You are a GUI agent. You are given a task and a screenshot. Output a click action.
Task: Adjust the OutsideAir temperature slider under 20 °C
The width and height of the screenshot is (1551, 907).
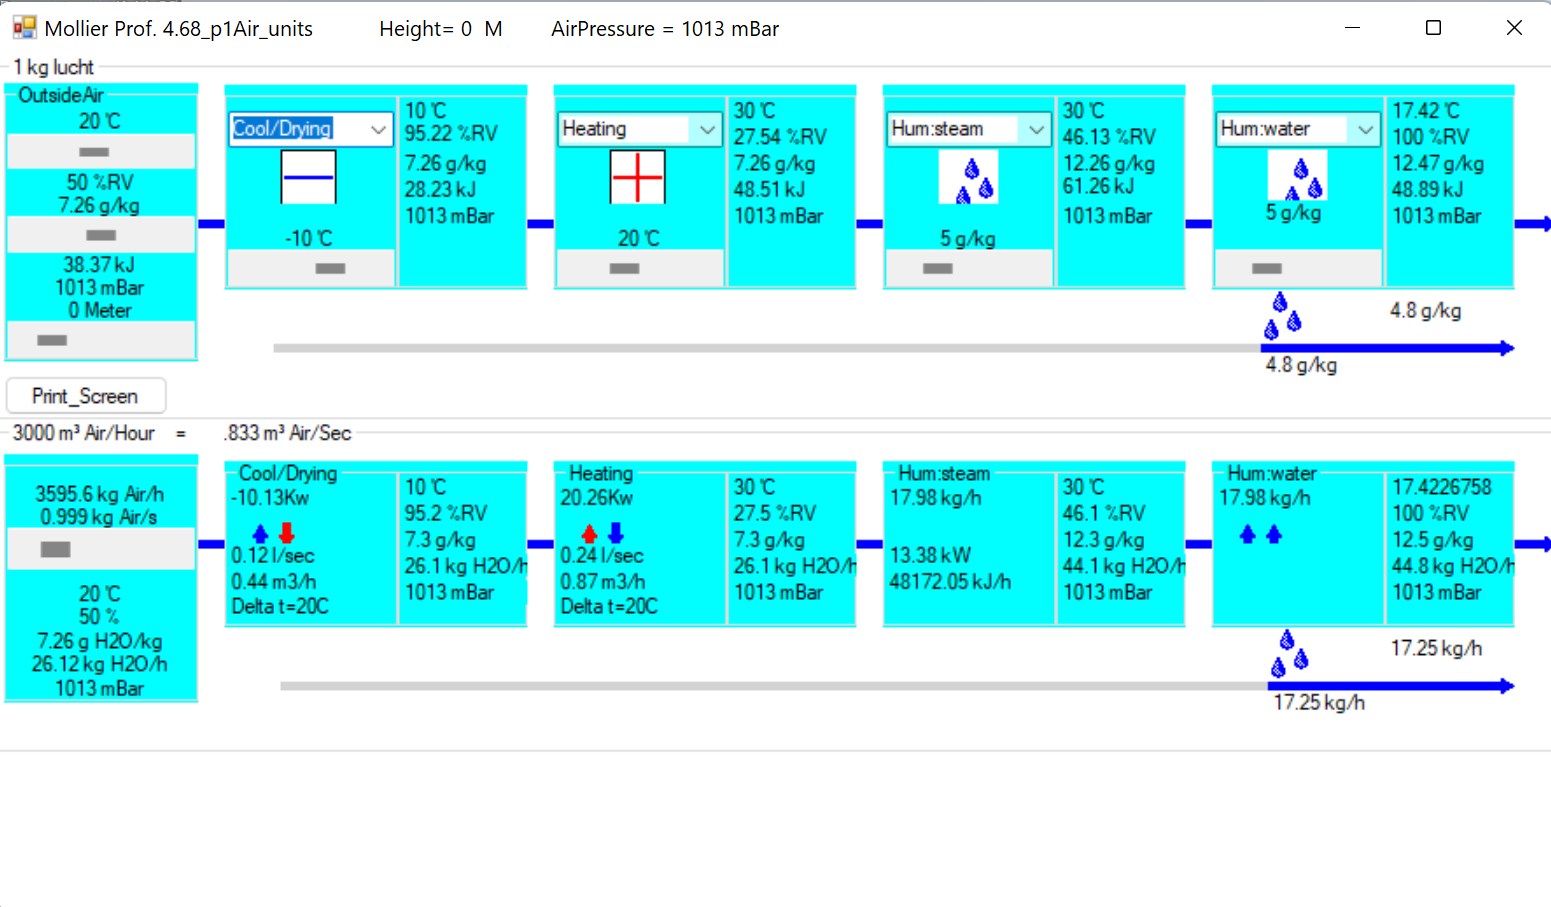tap(100, 152)
